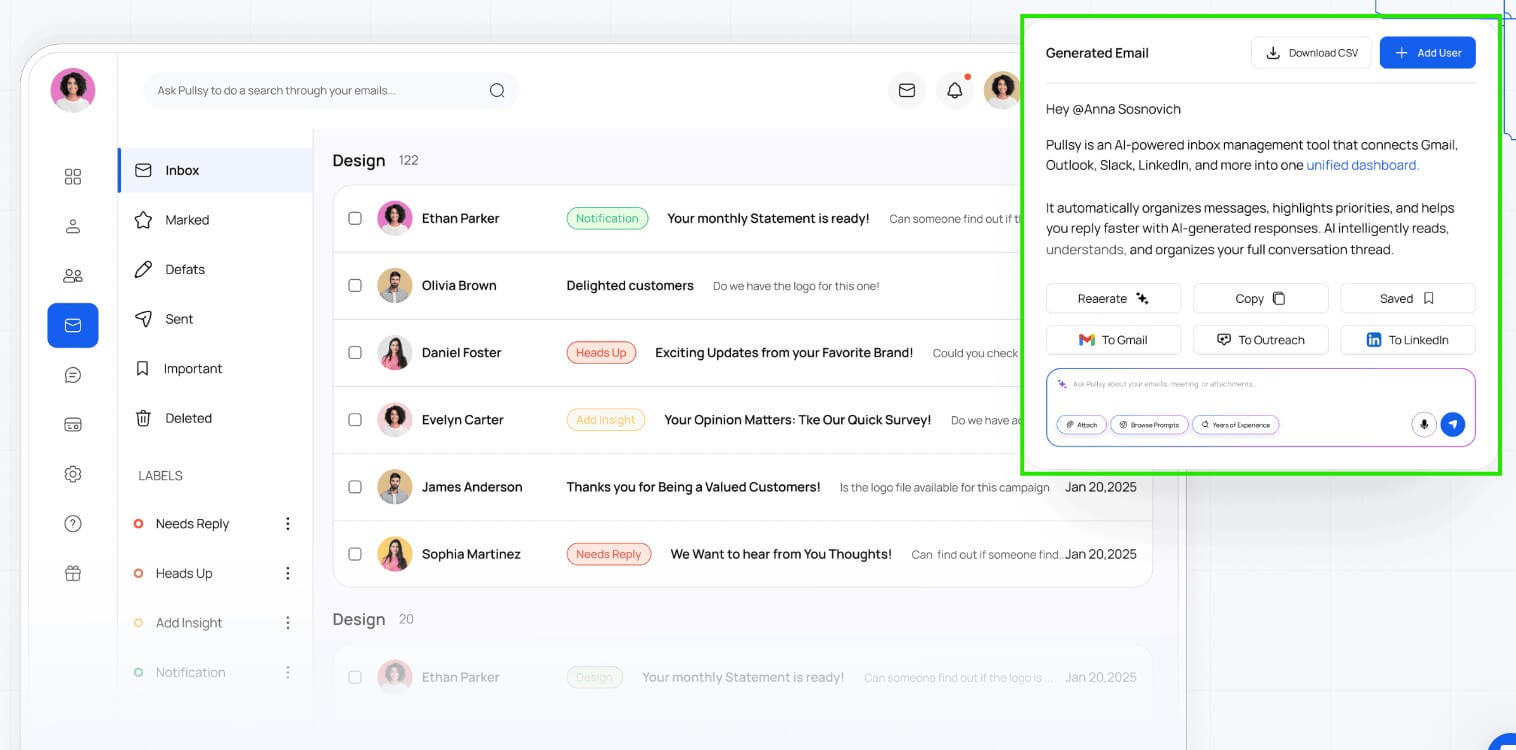Open the single-user contacts icon in left rail

point(73,226)
